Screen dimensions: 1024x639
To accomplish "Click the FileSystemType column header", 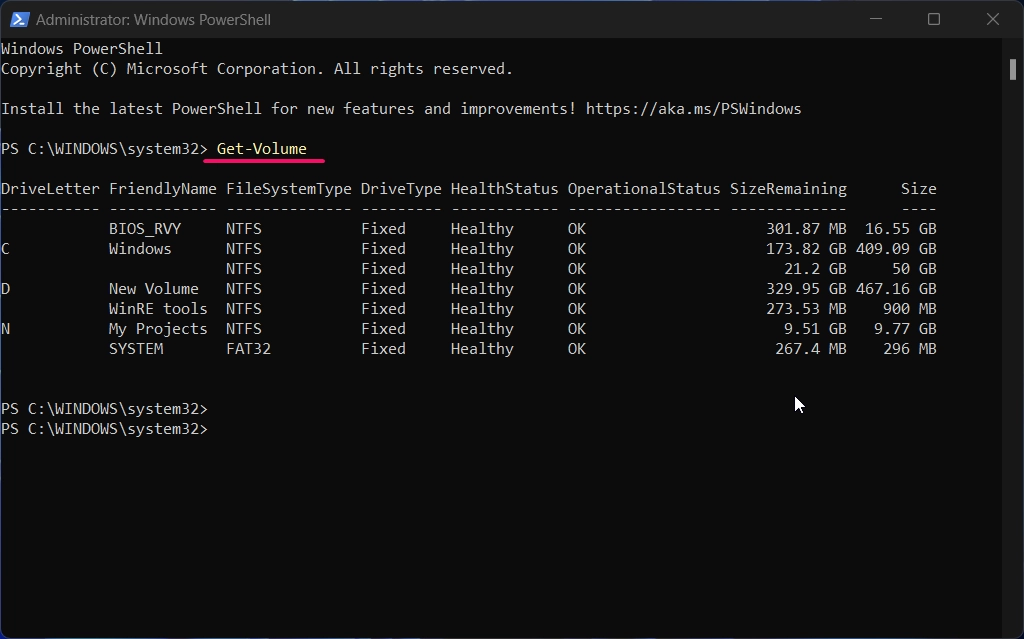I will pos(289,189).
